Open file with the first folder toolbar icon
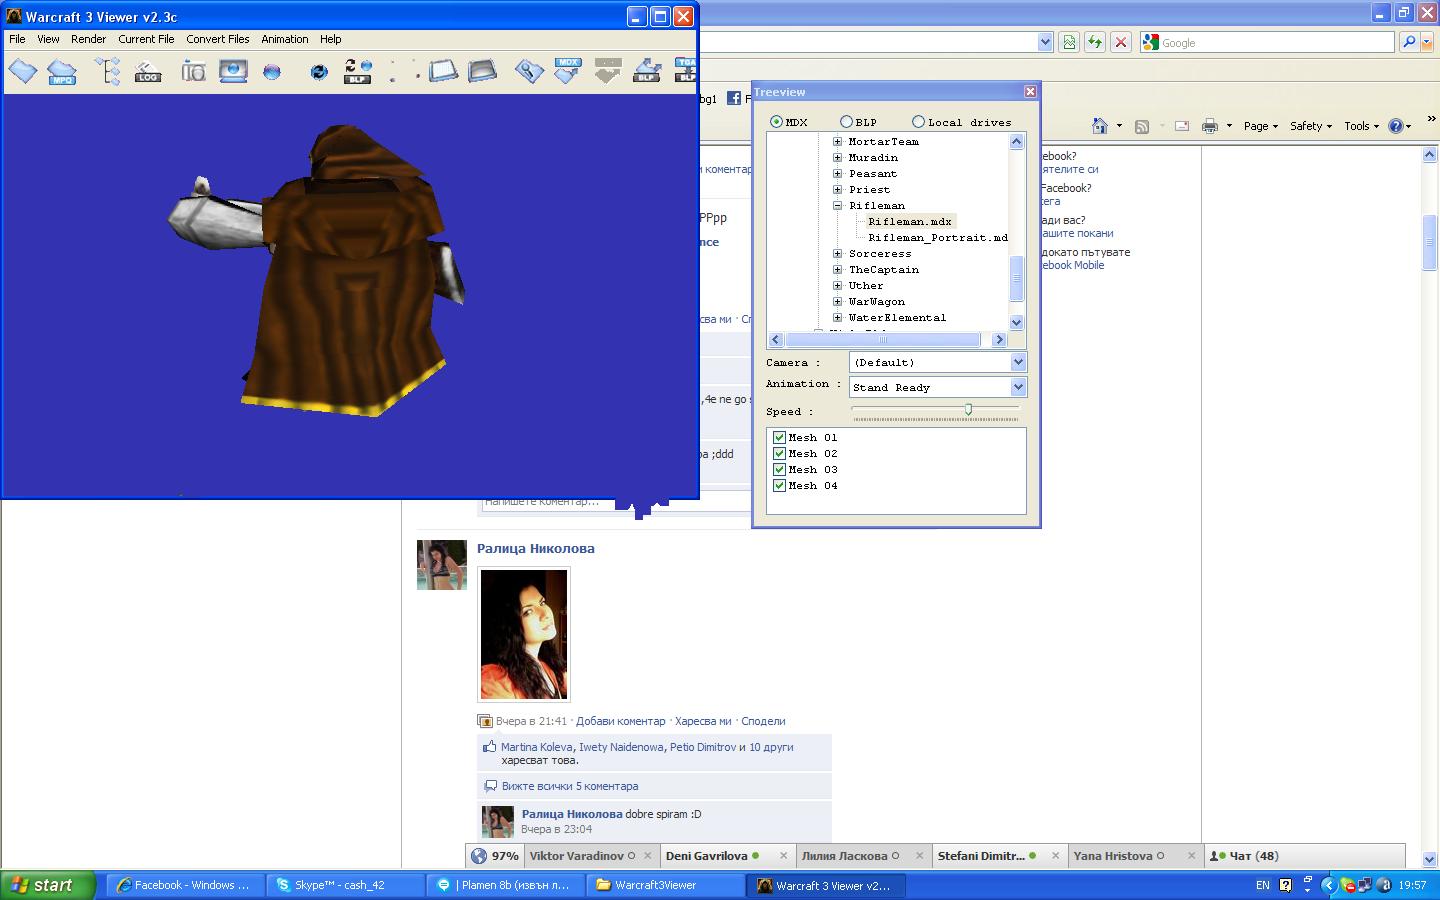This screenshot has height=900, width=1440. click(23, 71)
